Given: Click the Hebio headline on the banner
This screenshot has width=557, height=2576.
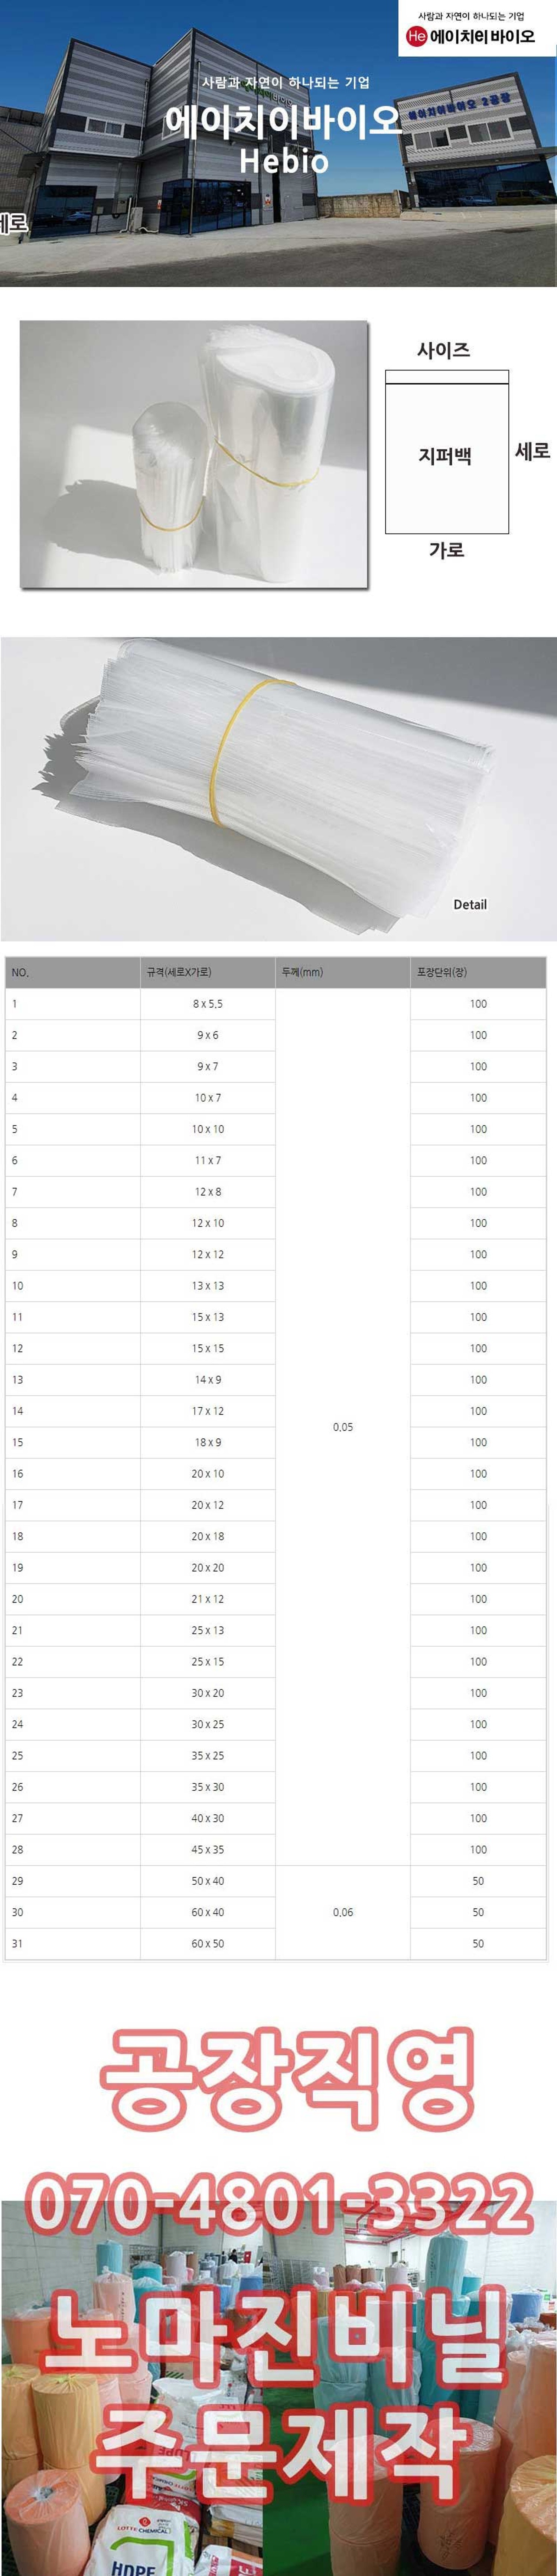Looking at the screenshot, I should click(x=284, y=160).
